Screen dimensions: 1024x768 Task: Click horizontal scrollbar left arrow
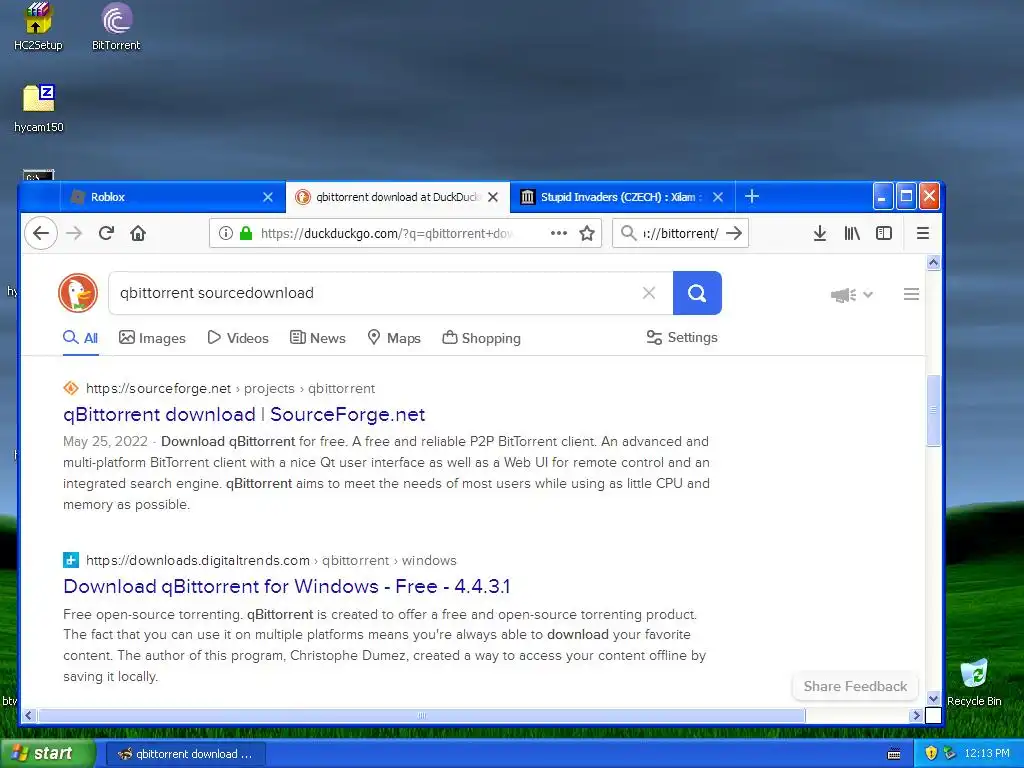pyautogui.click(x=28, y=715)
